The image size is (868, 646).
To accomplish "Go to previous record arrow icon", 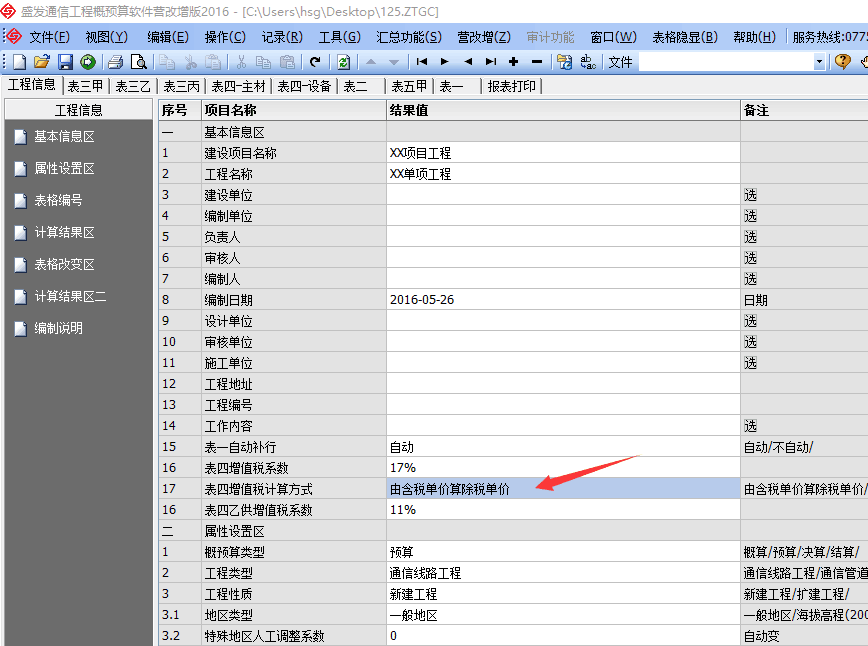I will [x=468, y=62].
